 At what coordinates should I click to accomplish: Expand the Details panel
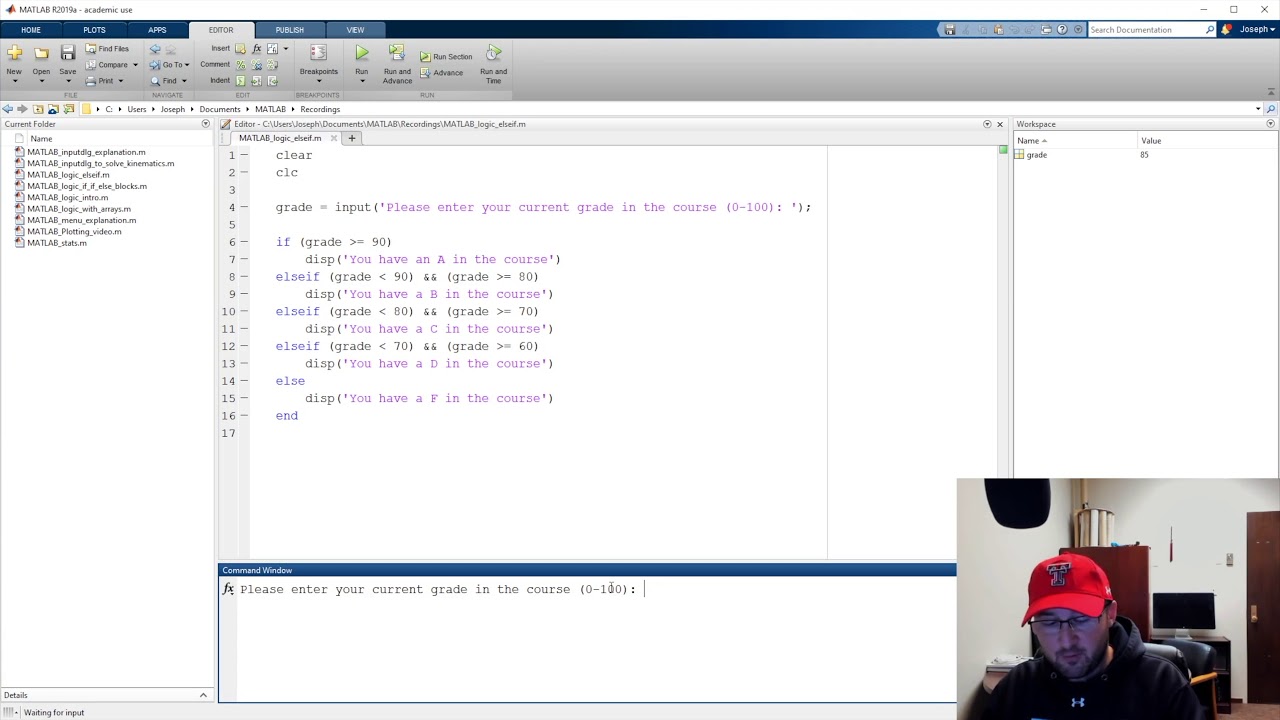[203, 695]
